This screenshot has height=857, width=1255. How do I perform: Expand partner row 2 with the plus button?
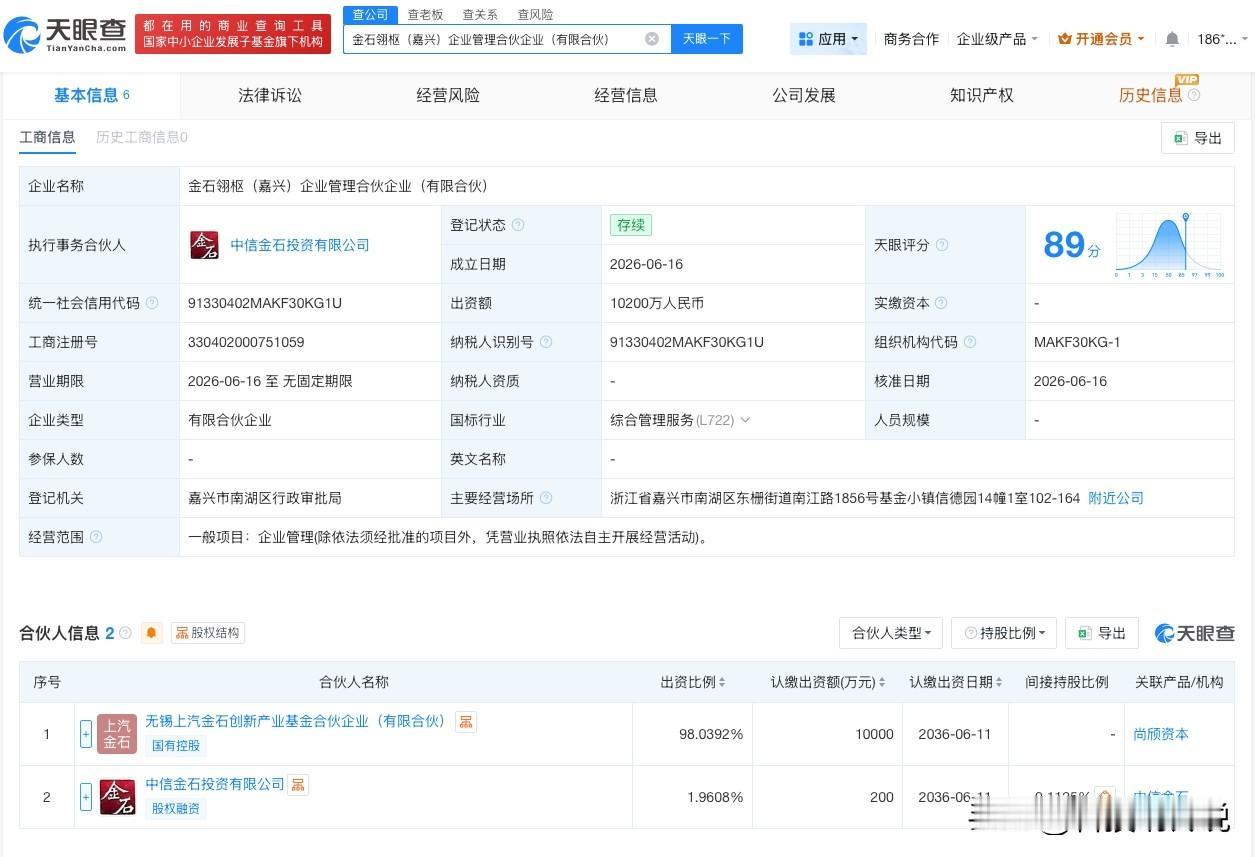coord(86,797)
